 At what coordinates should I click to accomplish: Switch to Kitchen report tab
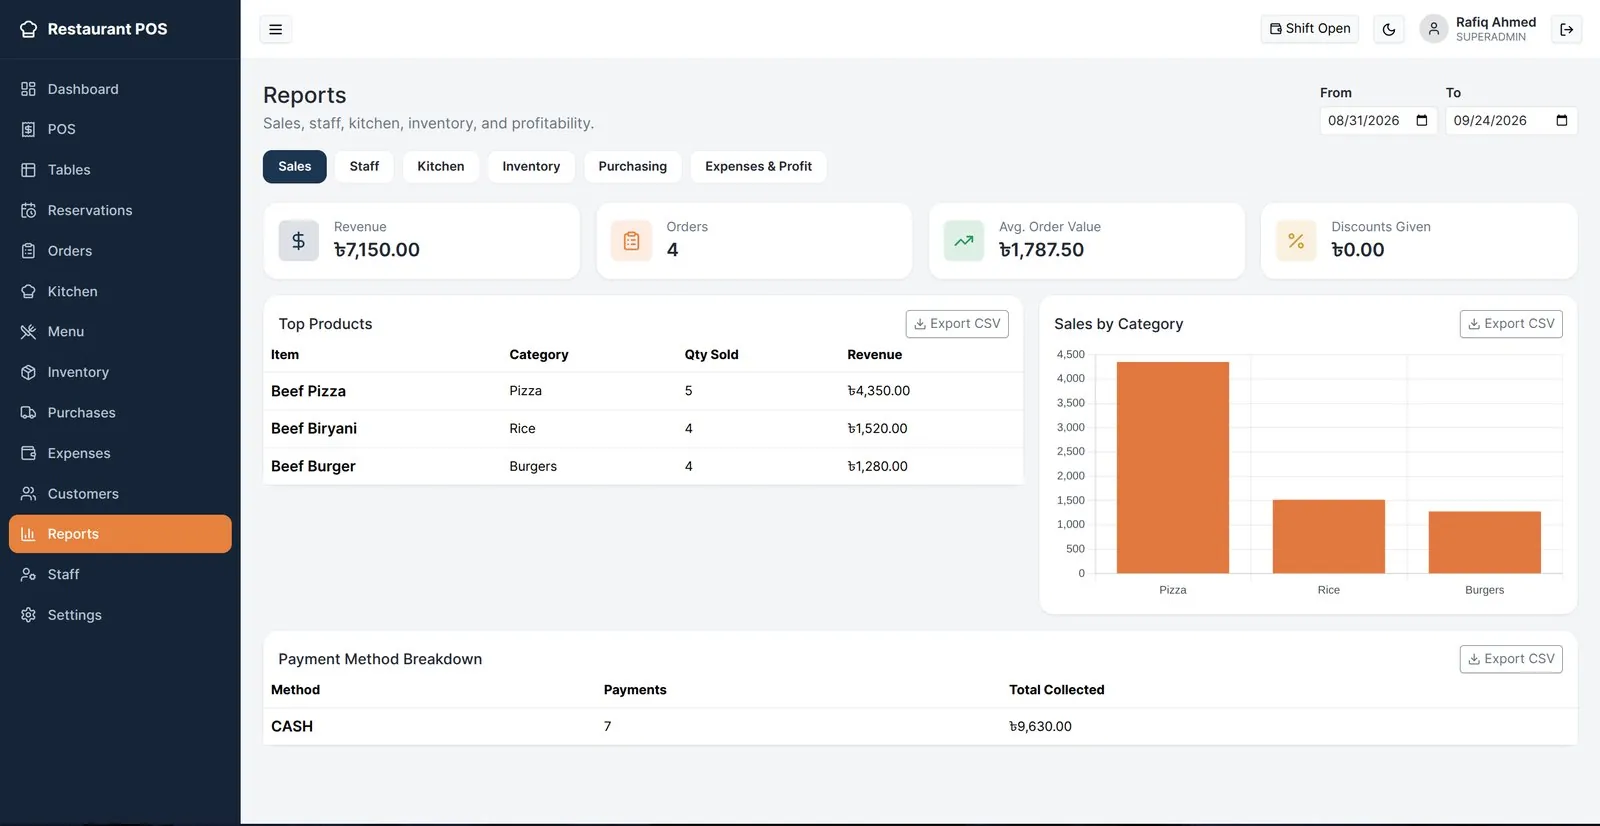pos(441,166)
